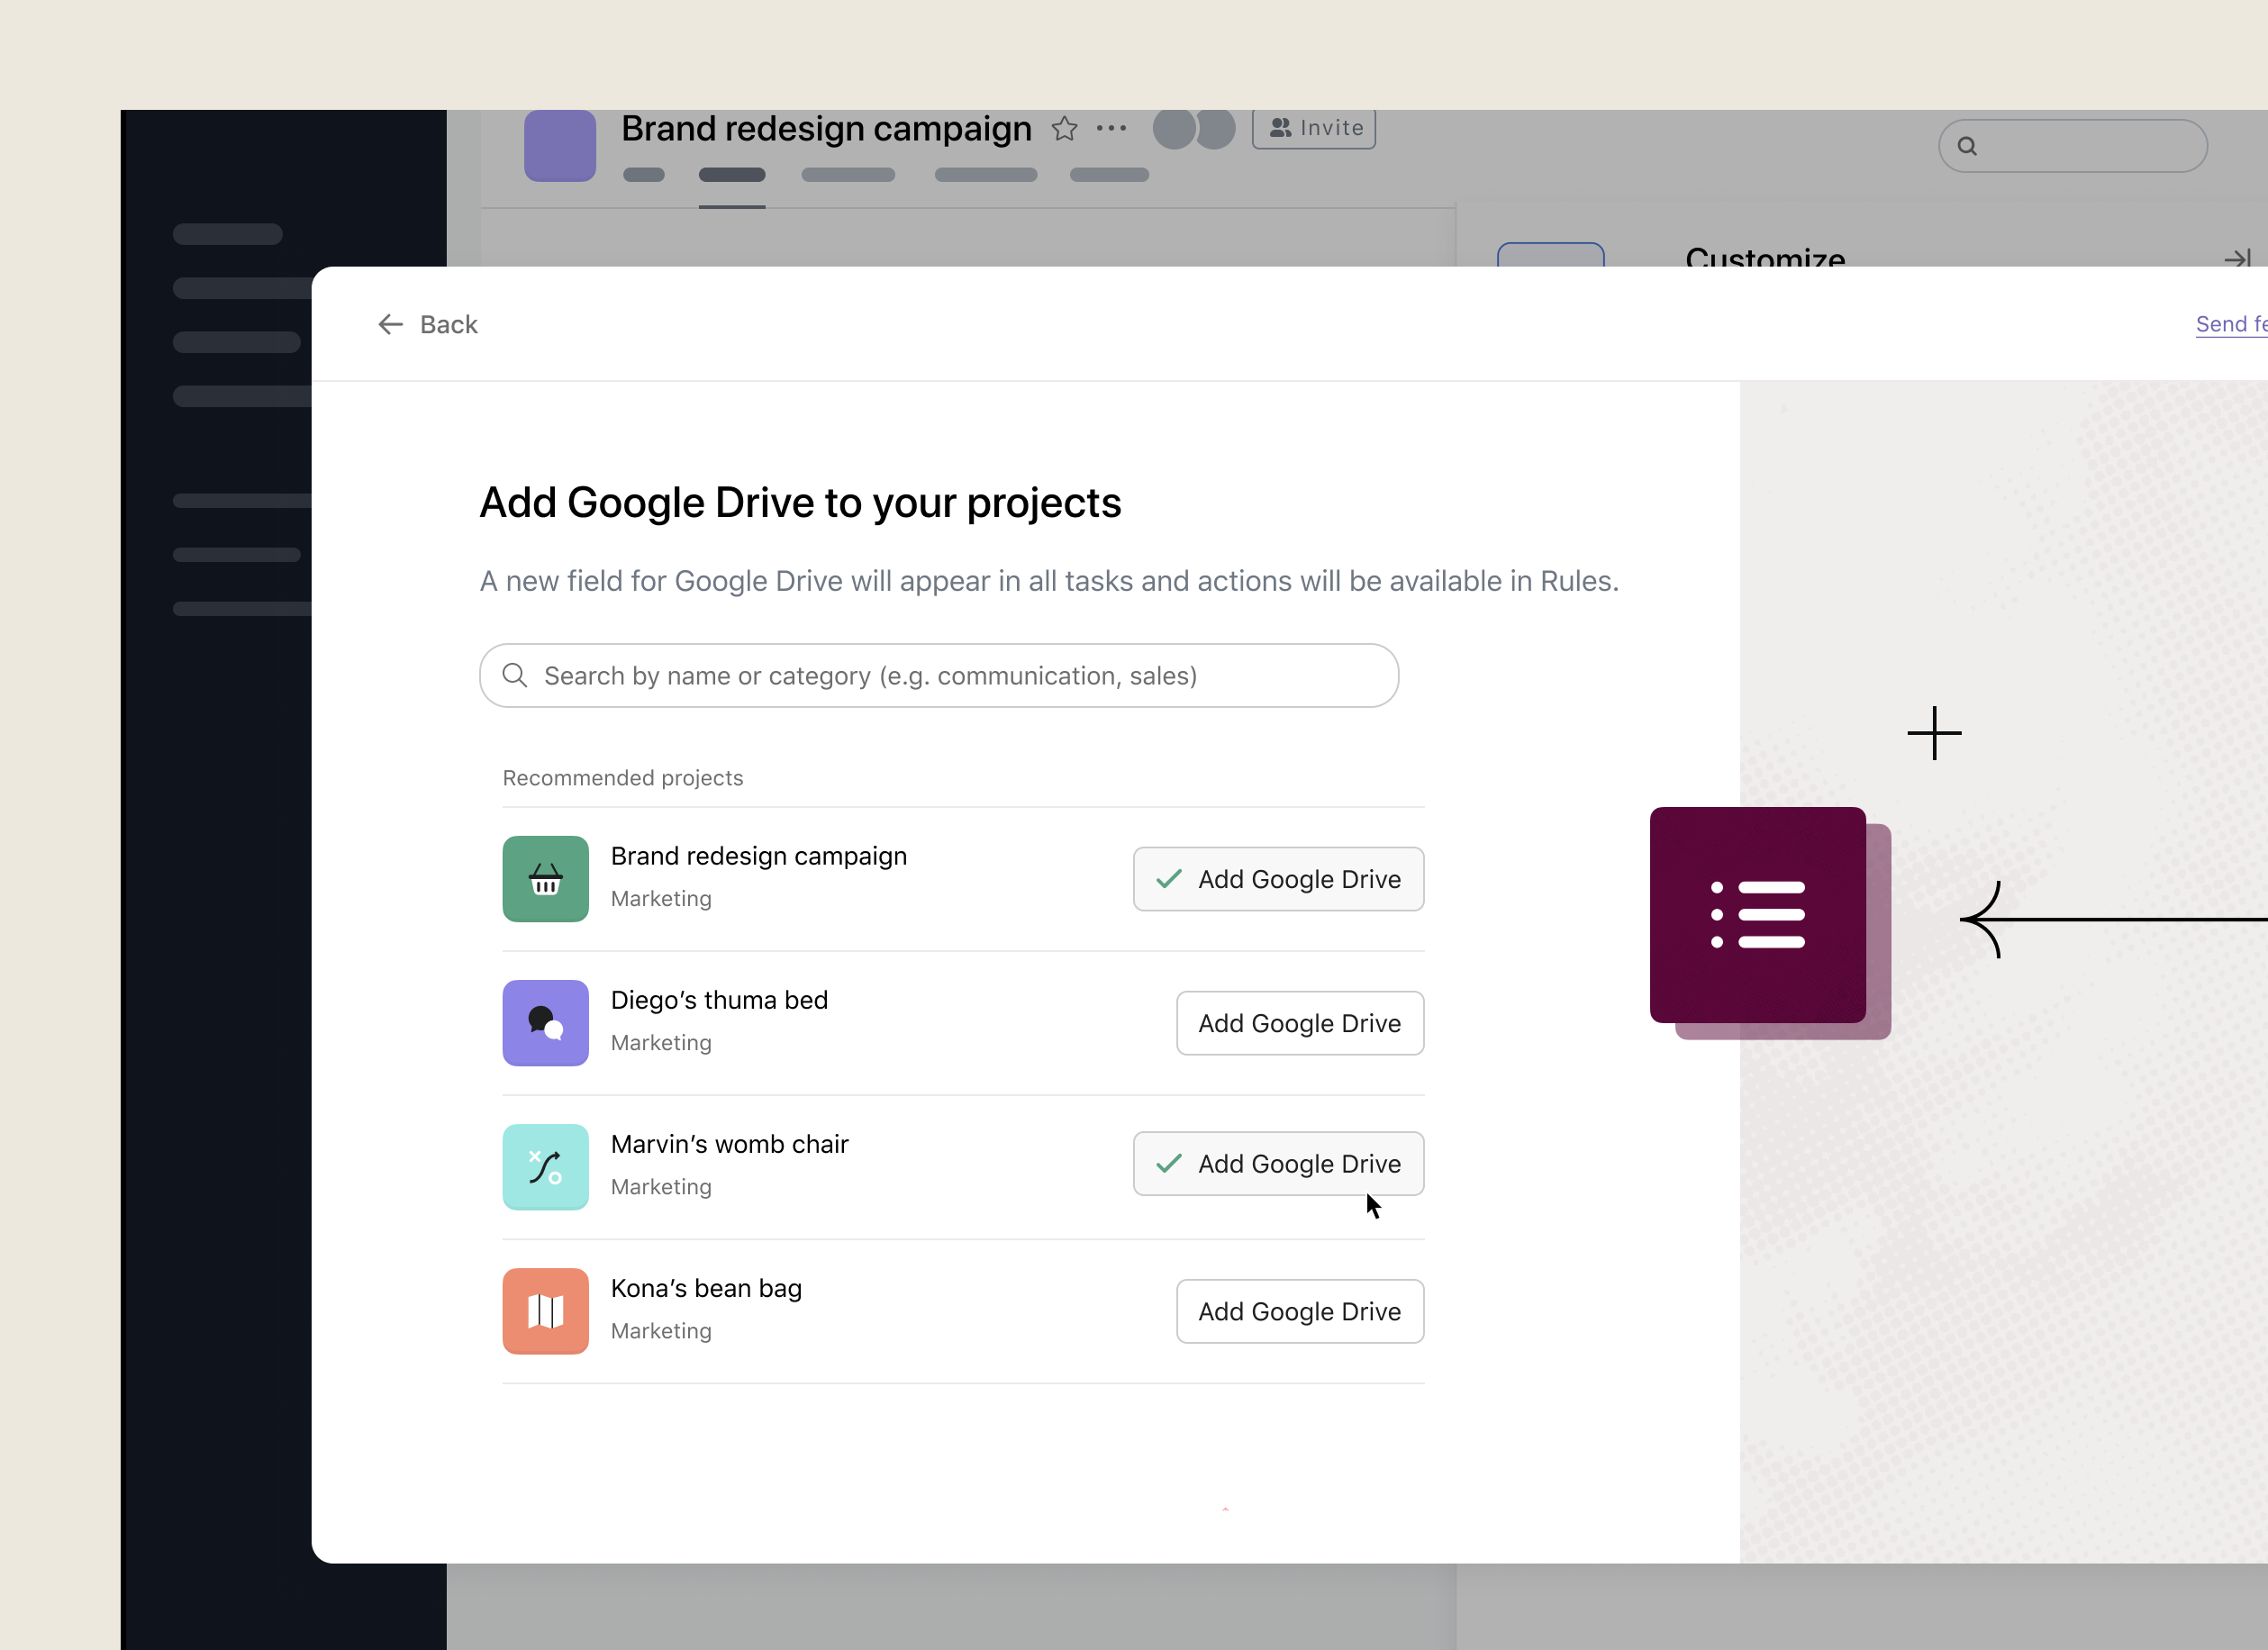Select the Brand redesign campaign basket icon

tap(545, 879)
